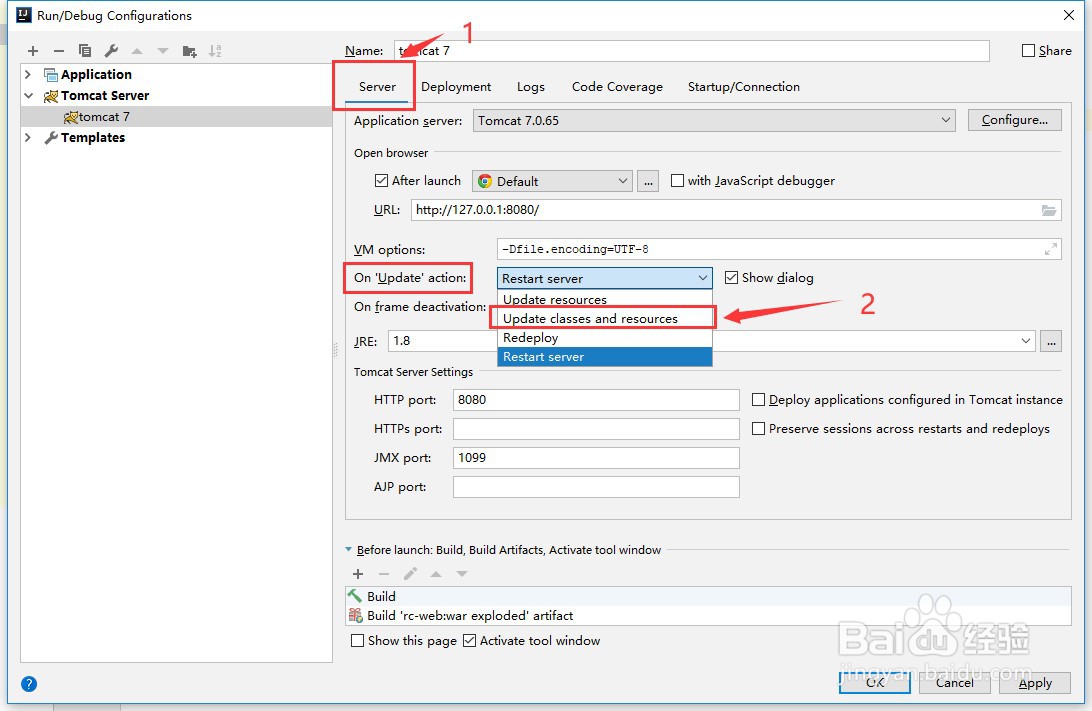Viewport: 1092px width, 711px height.
Task: Move configuration down in the list
Action: [x=163, y=51]
